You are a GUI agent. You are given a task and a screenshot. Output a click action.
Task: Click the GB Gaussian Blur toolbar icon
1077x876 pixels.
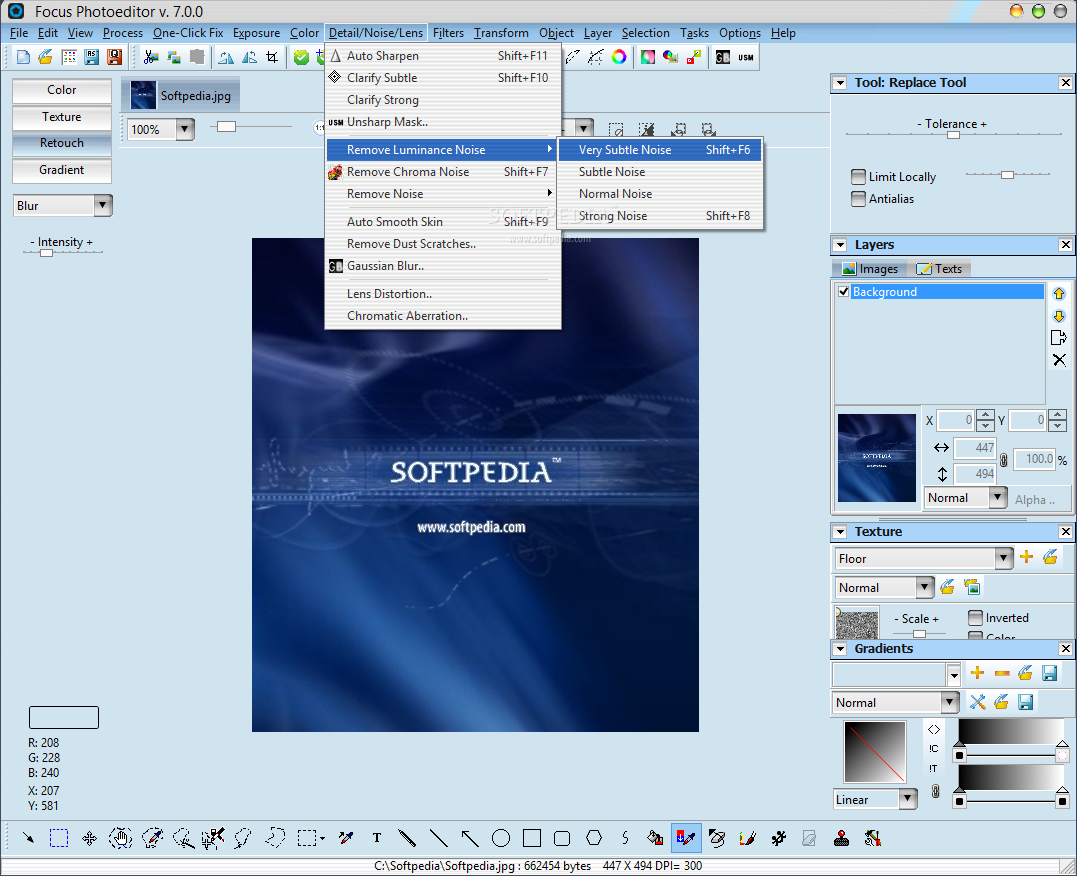(723, 57)
